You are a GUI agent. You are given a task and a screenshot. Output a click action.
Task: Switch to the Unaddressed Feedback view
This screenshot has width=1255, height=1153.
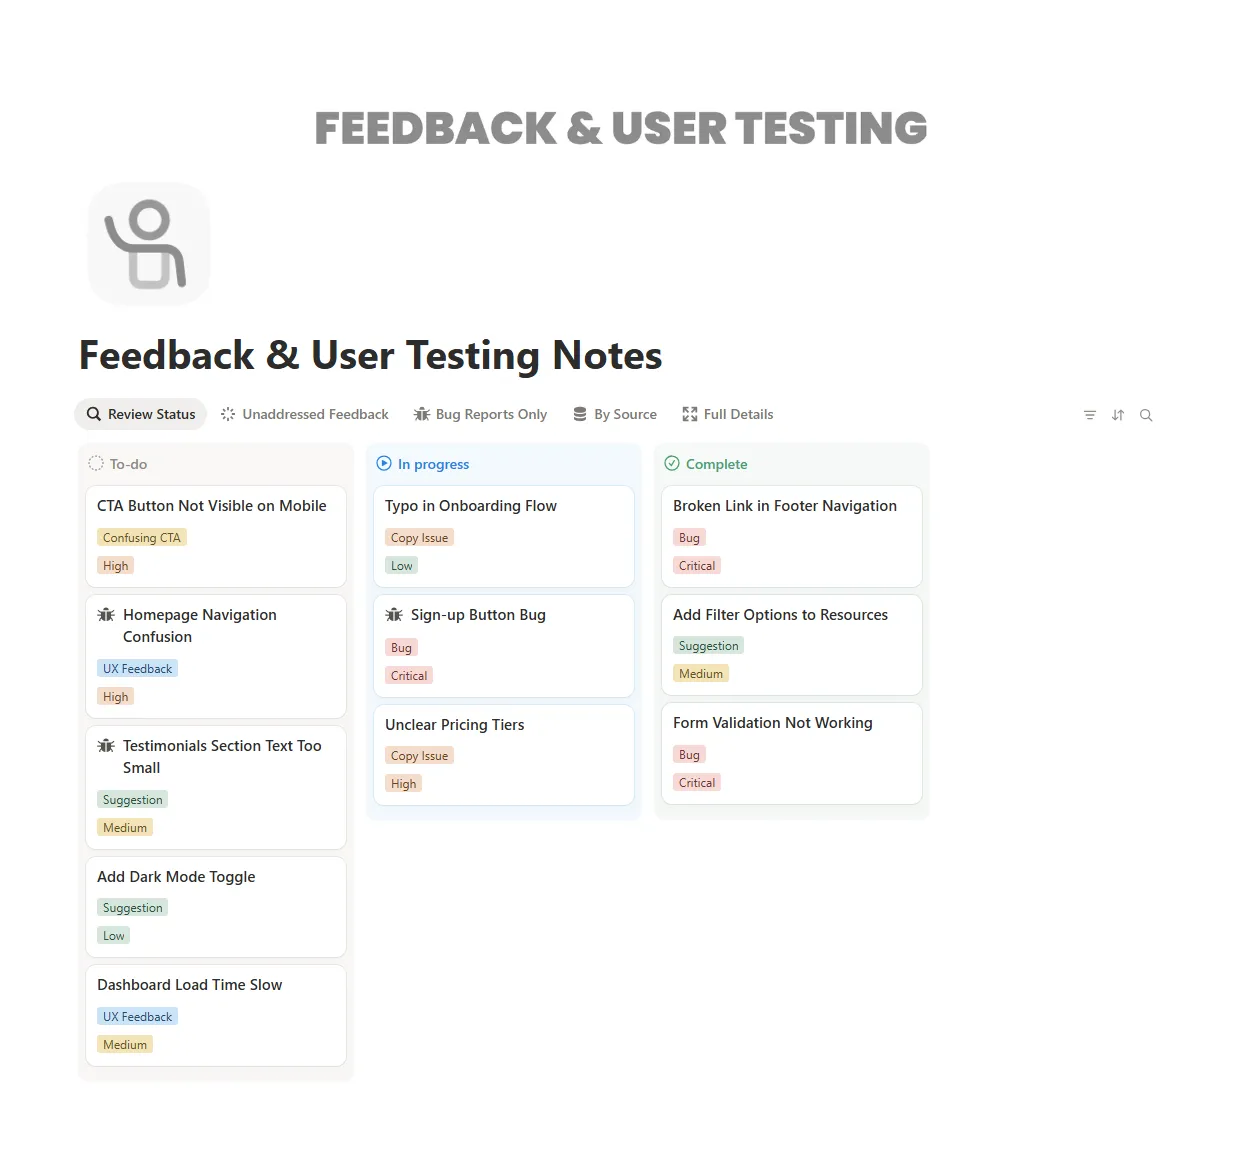[x=304, y=414]
